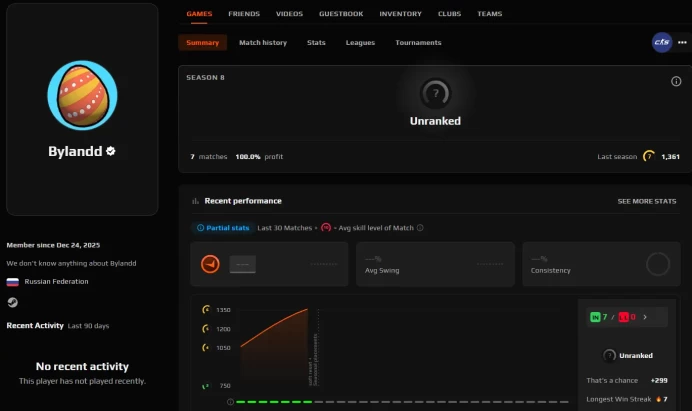Click the orange rating gauge icon
Screen dimensions: 692x411
[210, 264]
